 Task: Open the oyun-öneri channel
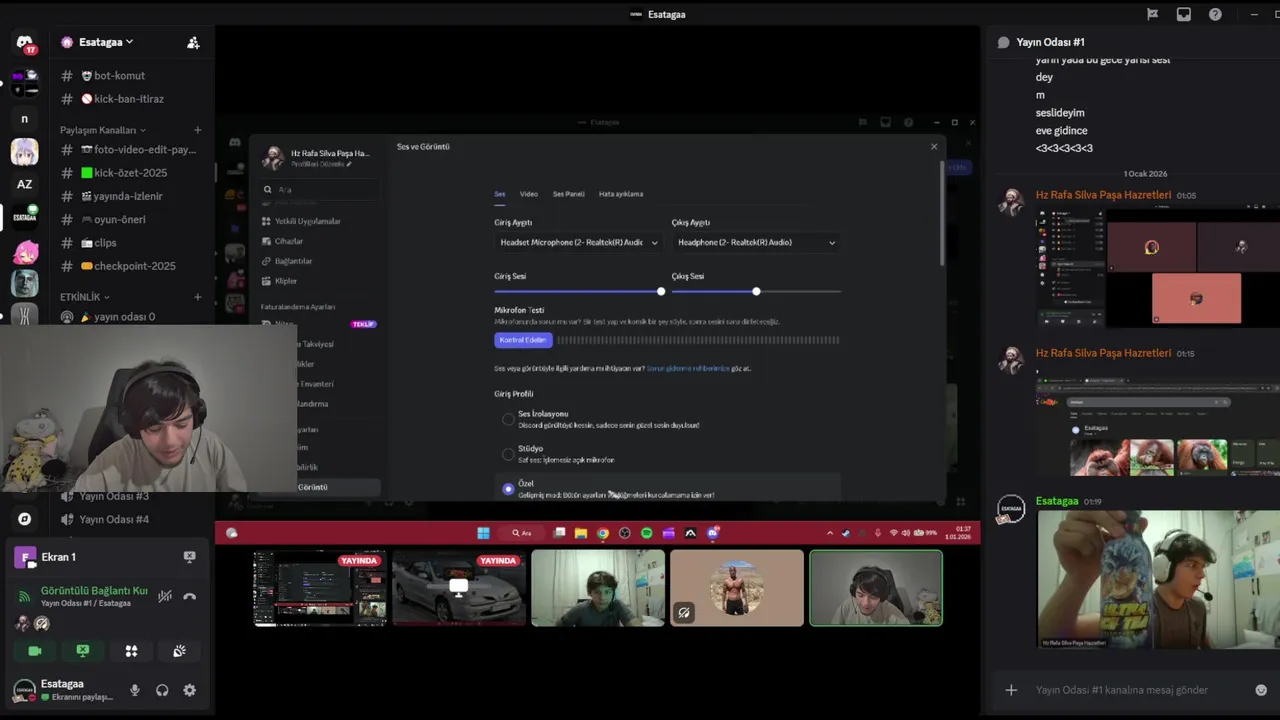(x=119, y=219)
